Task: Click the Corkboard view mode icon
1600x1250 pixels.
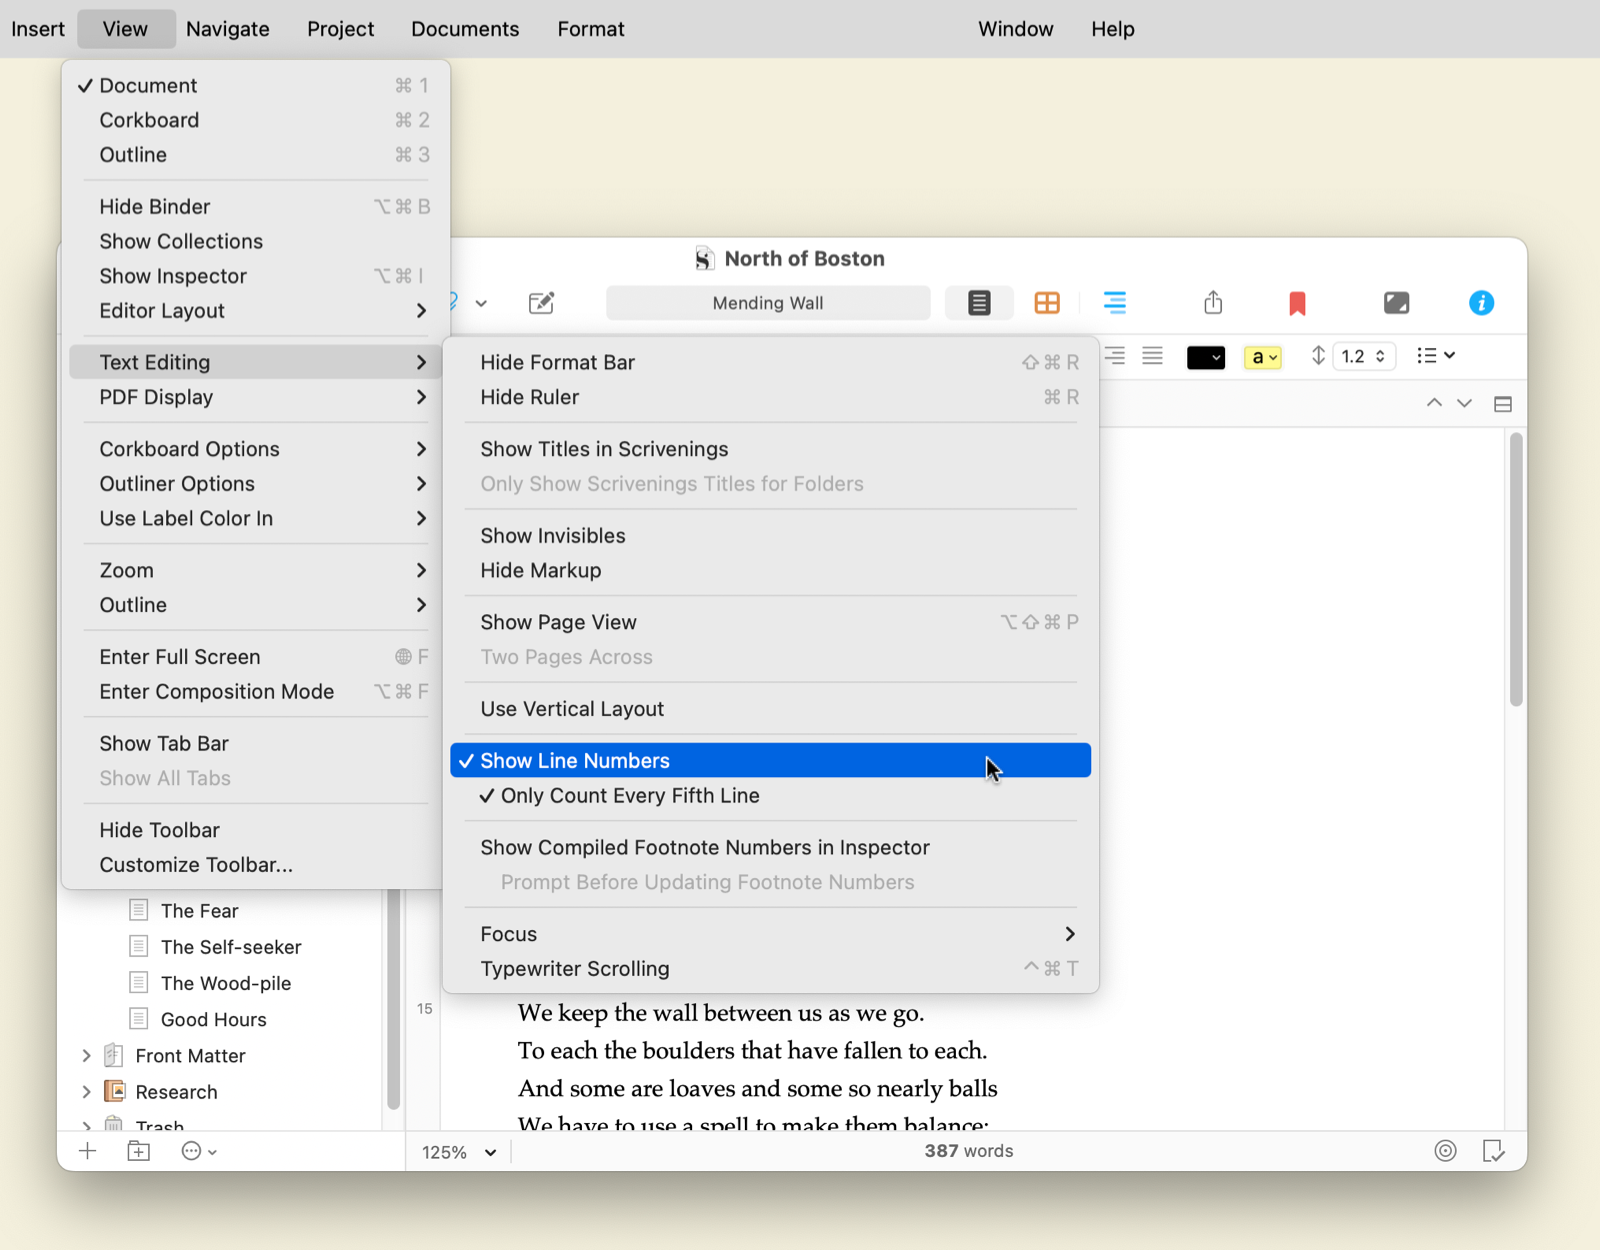Action: click(x=1047, y=303)
